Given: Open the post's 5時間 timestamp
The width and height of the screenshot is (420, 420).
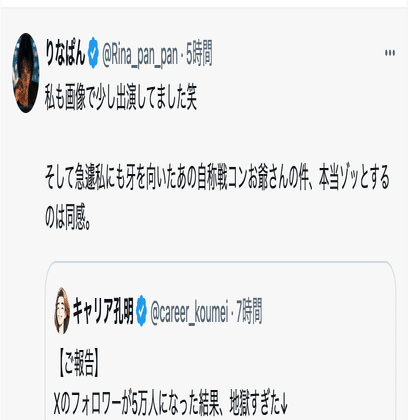Looking at the screenshot, I should 199,54.
